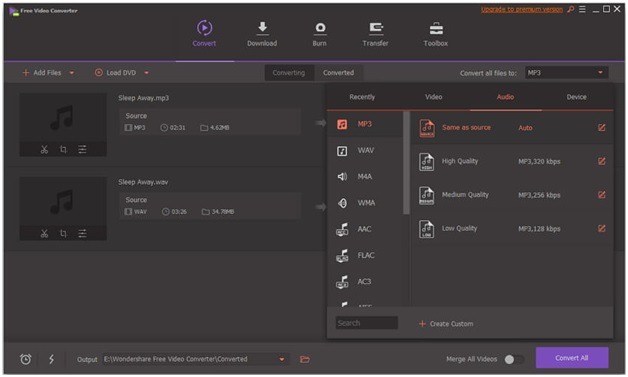628x377 pixels.
Task: Choose the AC3 format in the list
Action: coord(365,282)
